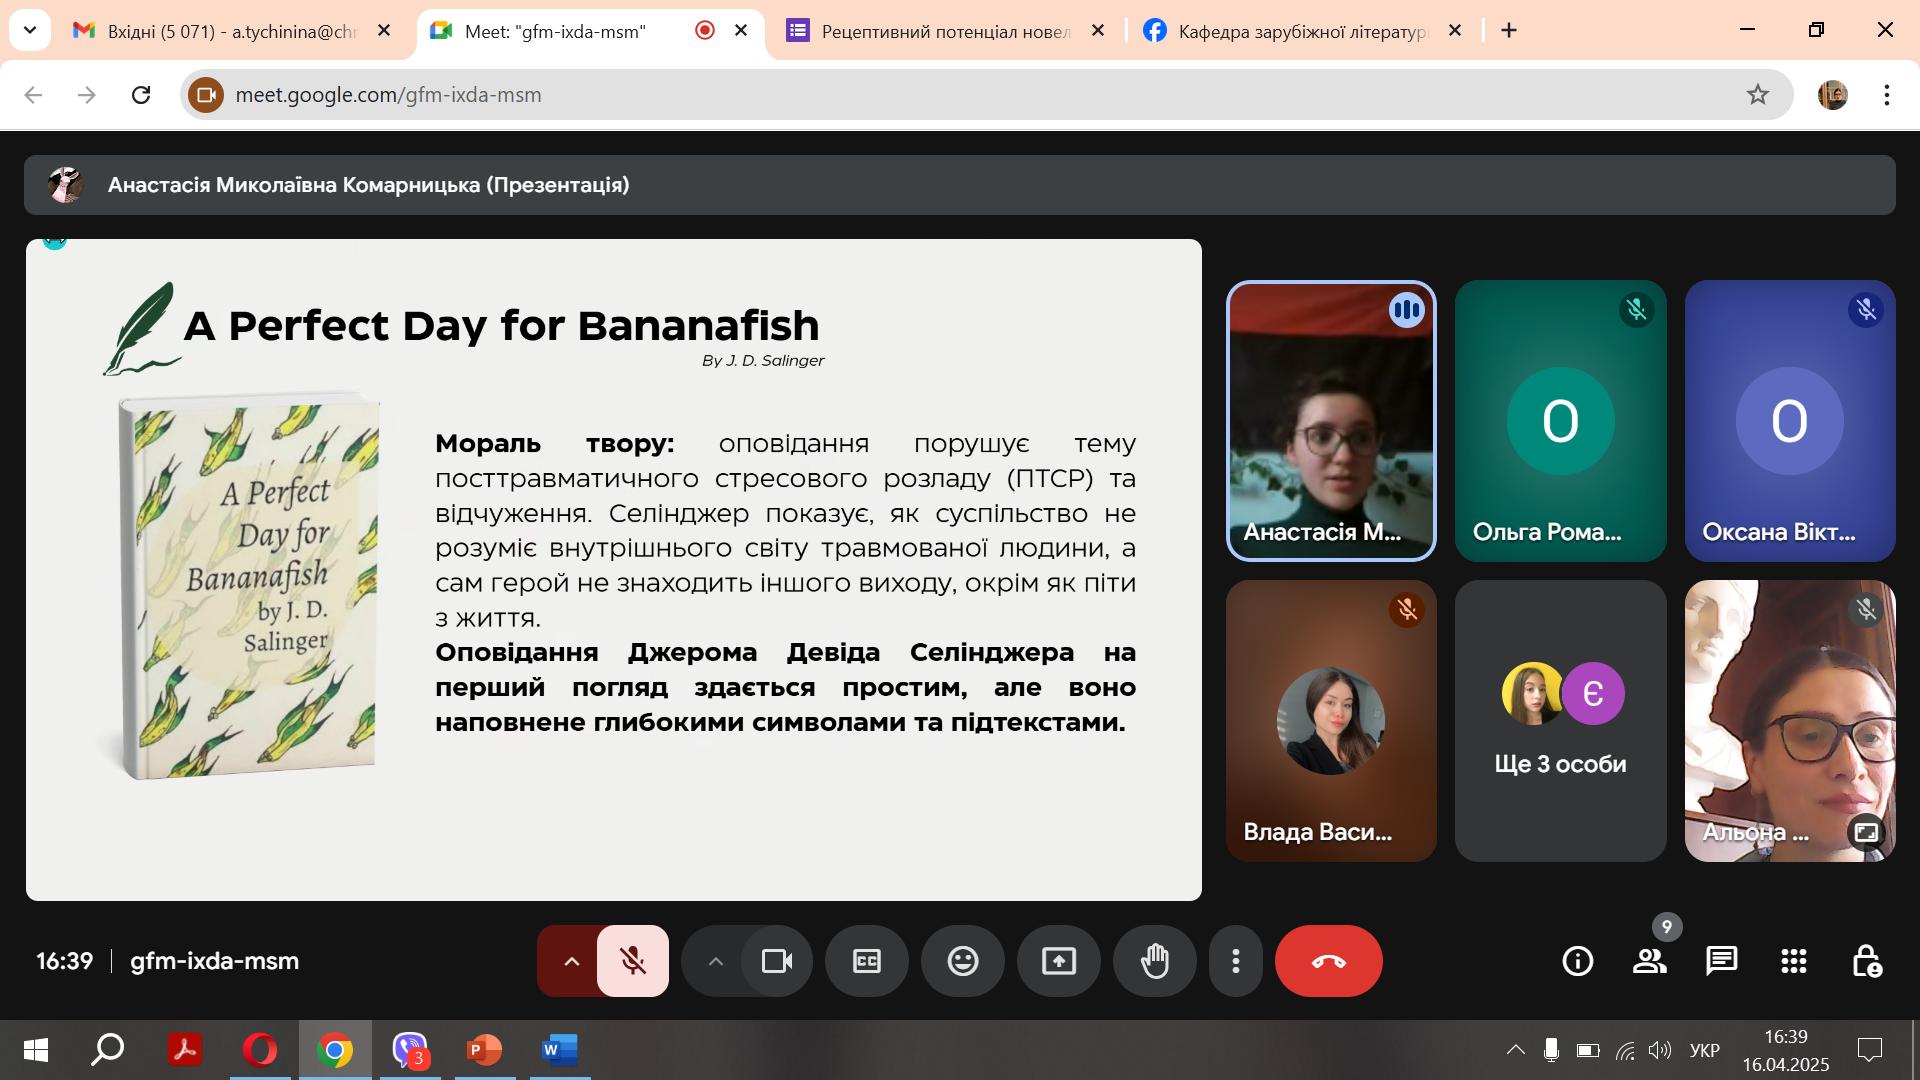The height and width of the screenshot is (1080, 1920).
Task: Select Анастасія's video tile
Action: click(1331, 421)
